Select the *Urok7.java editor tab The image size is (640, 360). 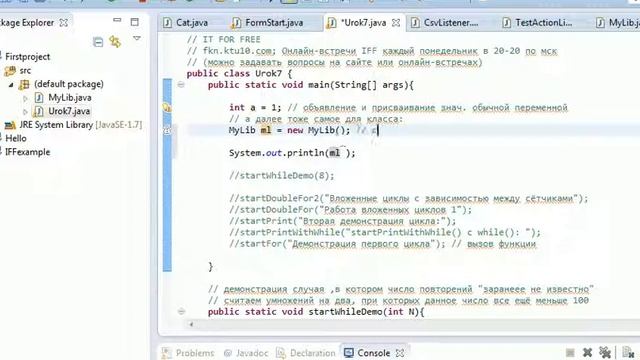(x=363, y=22)
